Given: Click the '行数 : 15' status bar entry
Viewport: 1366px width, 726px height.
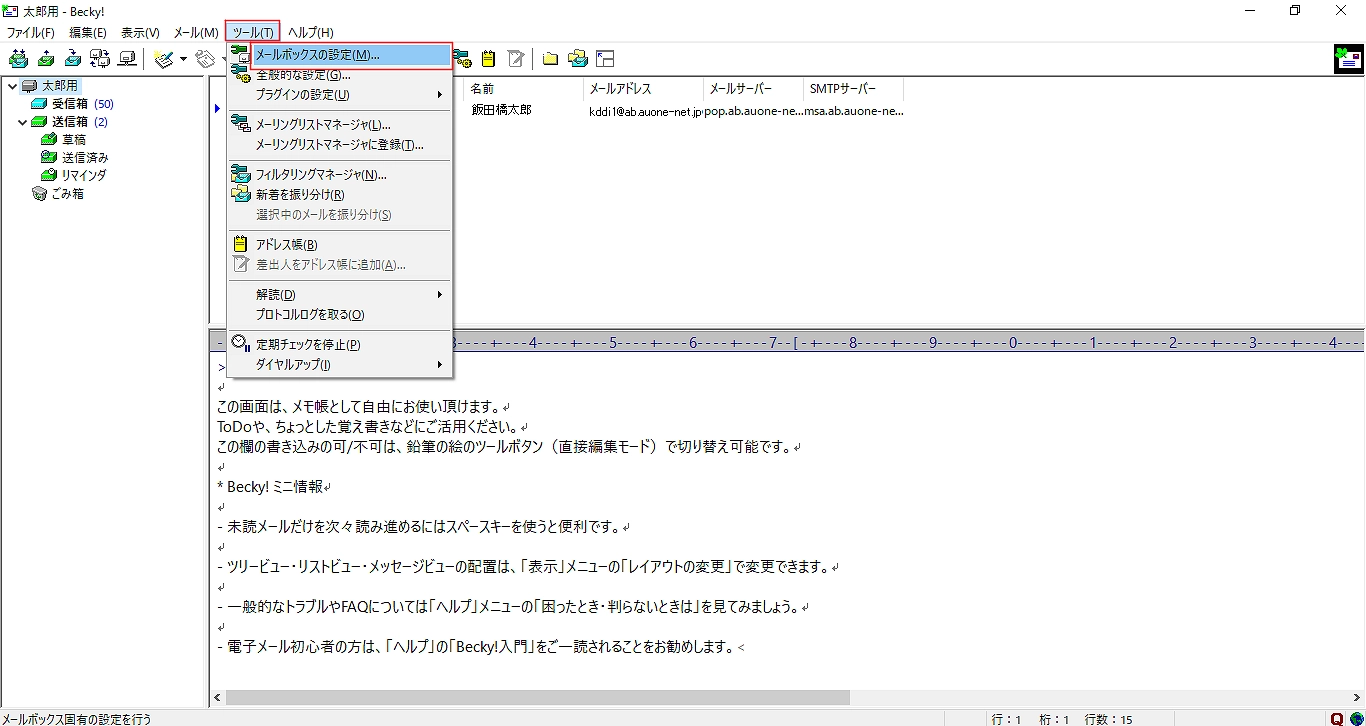Looking at the screenshot, I should (x=1108, y=718).
